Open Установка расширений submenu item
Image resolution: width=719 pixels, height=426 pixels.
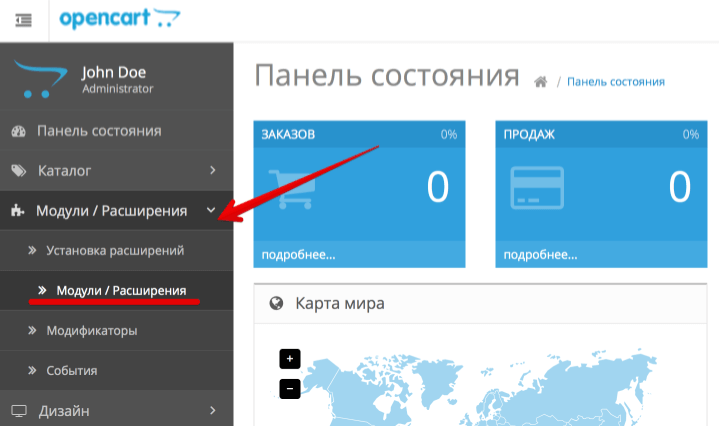pyautogui.click(x=116, y=250)
